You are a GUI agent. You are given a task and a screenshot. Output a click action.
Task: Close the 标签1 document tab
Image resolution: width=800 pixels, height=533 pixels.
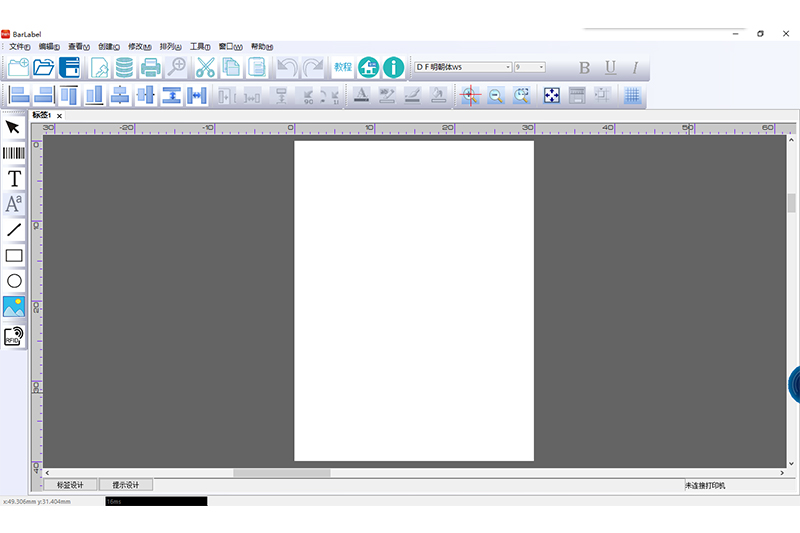pyautogui.click(x=59, y=116)
